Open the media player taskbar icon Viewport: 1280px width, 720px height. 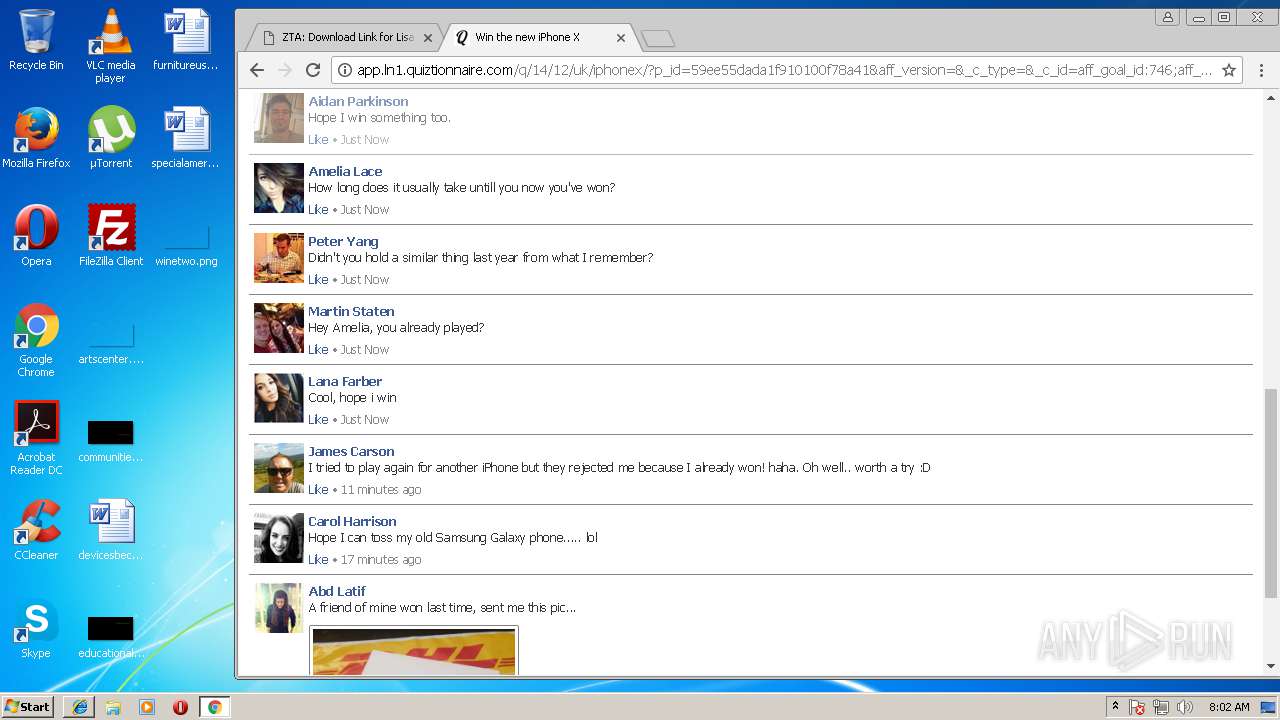pyautogui.click(x=147, y=707)
